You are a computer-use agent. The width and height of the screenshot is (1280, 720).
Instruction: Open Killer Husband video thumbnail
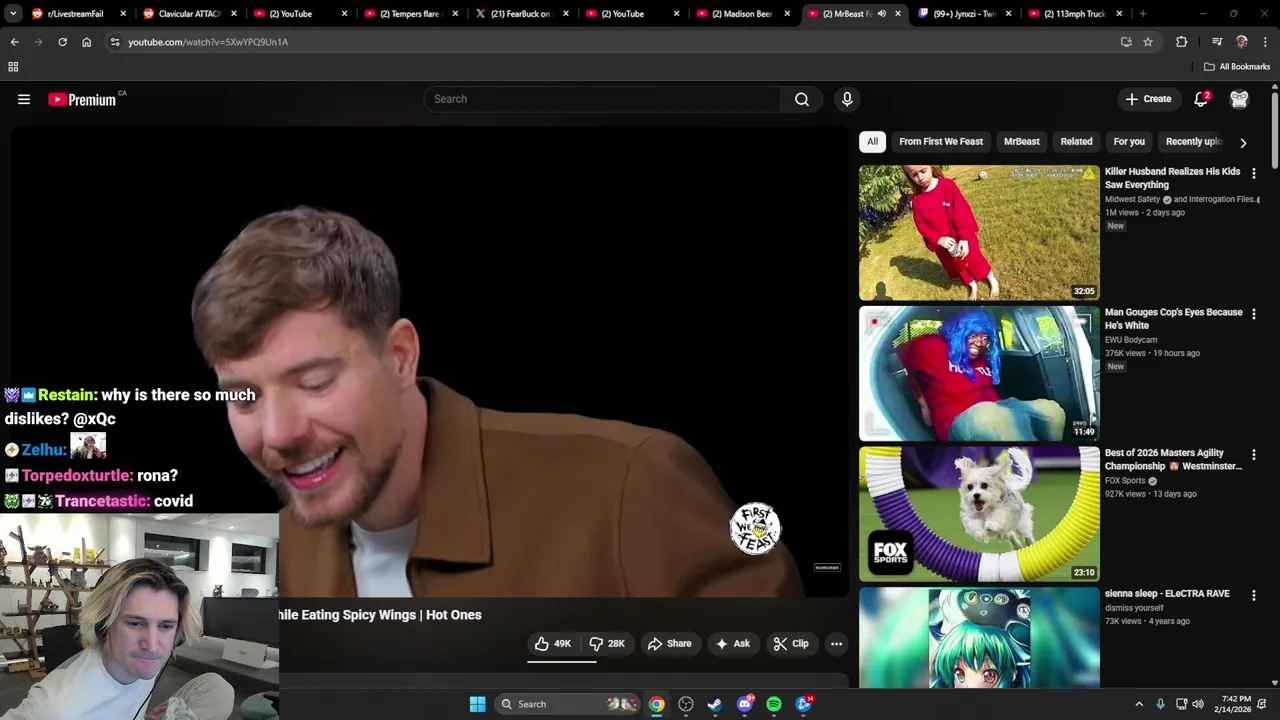979,233
